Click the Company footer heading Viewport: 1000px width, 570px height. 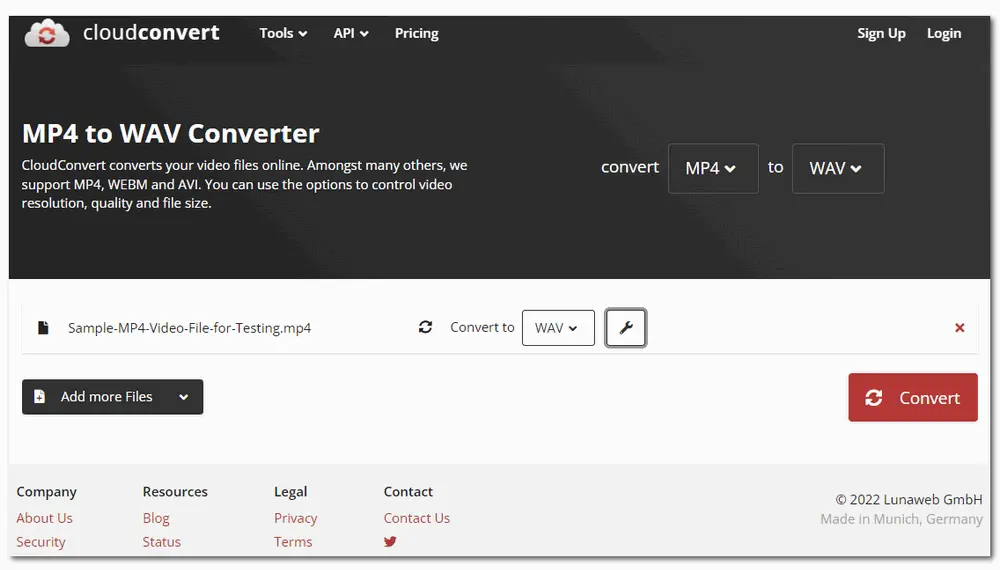[x=47, y=492]
